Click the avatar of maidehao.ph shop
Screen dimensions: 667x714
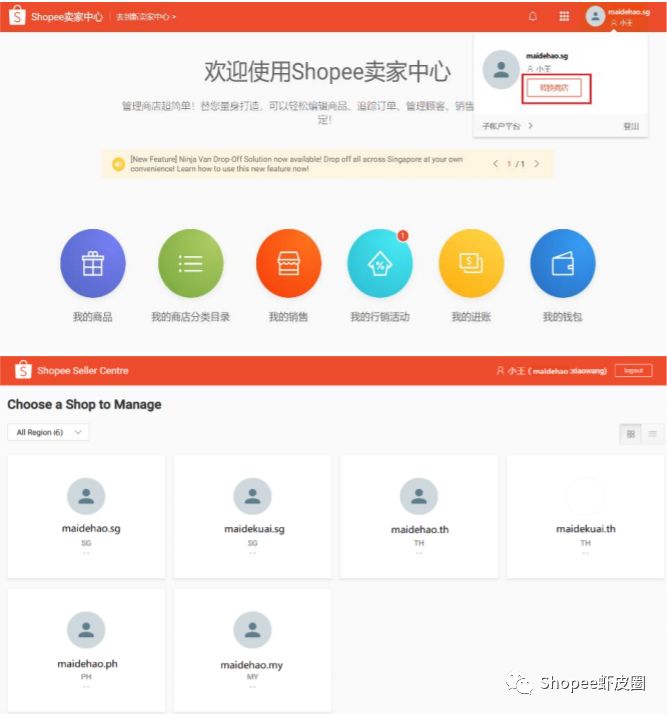(86, 630)
